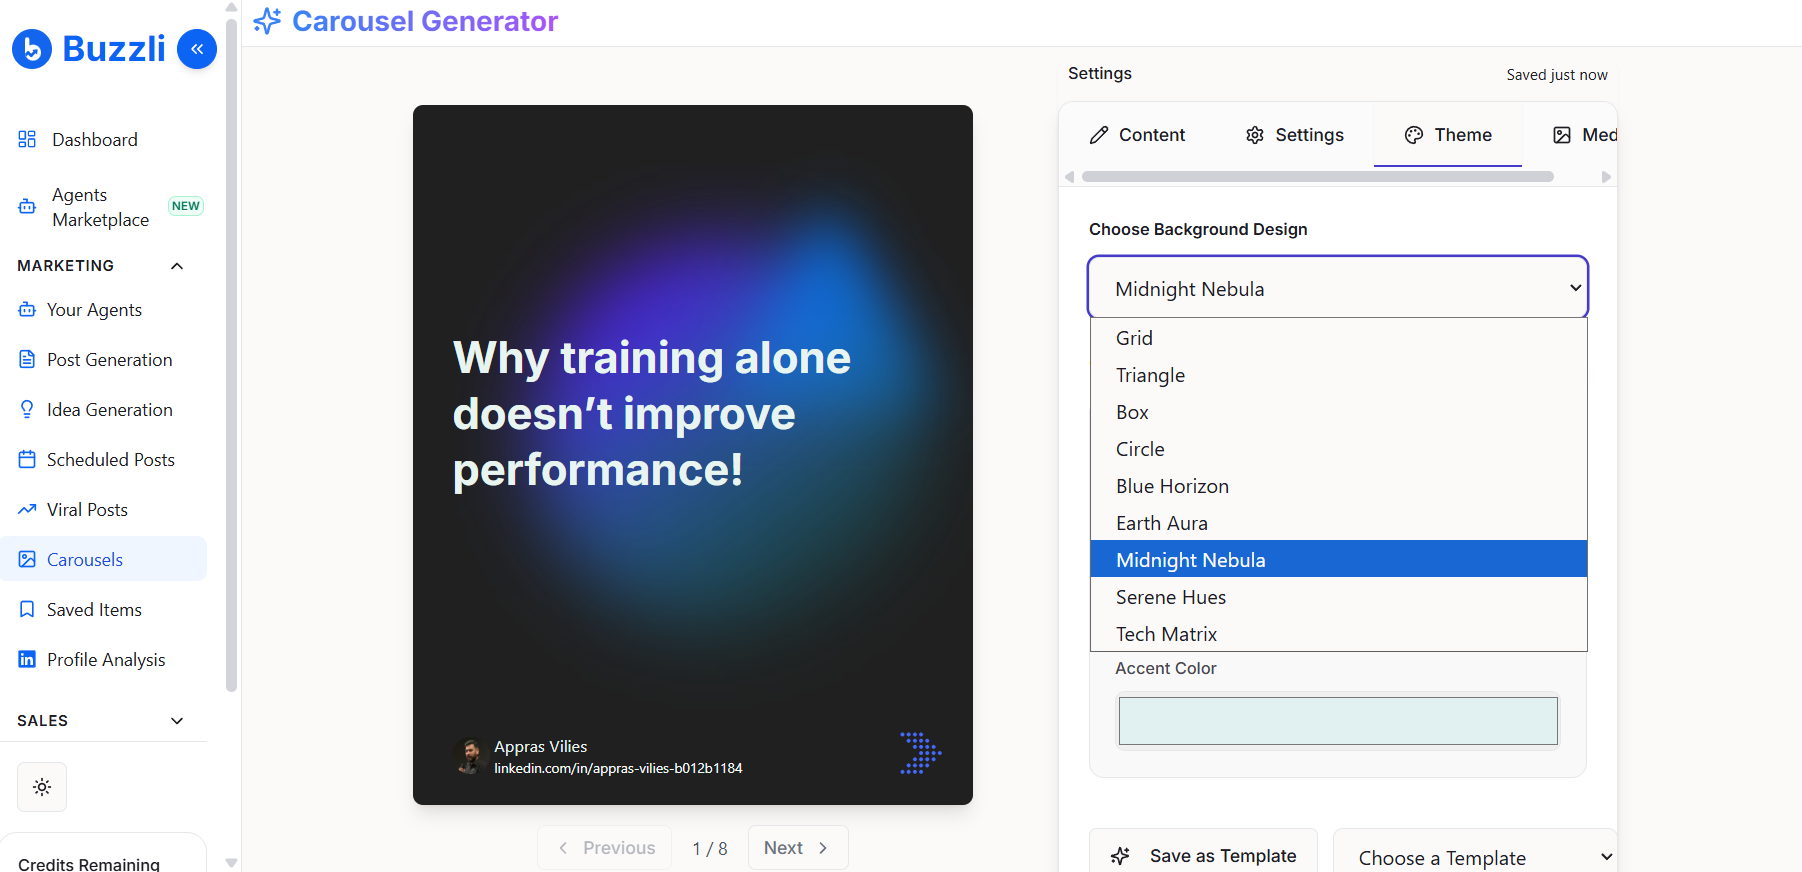
Task: Open Dashboard from the sidebar
Action: click(x=95, y=139)
